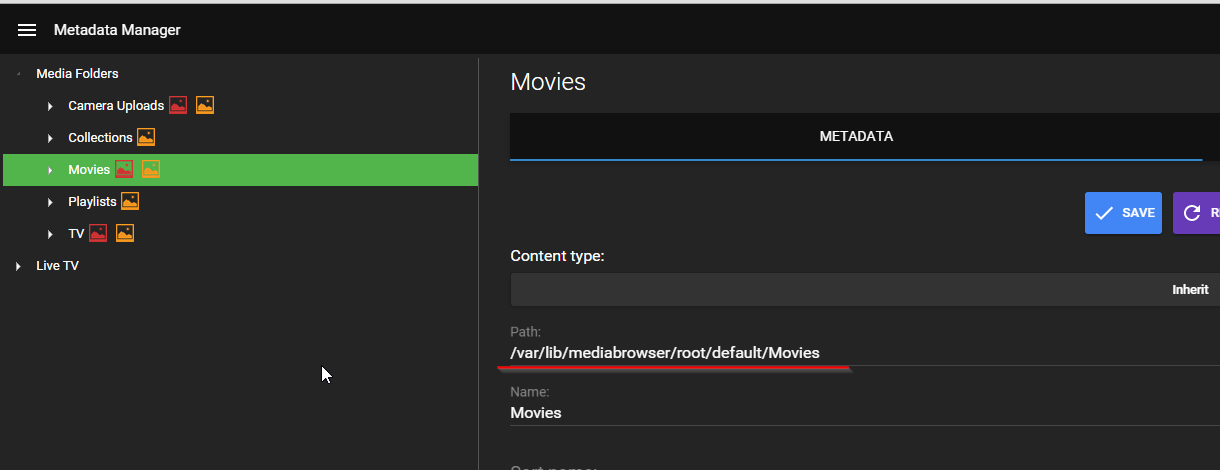Click orange image icon beside Movies
The width and height of the screenshot is (1220, 470).
(151, 169)
